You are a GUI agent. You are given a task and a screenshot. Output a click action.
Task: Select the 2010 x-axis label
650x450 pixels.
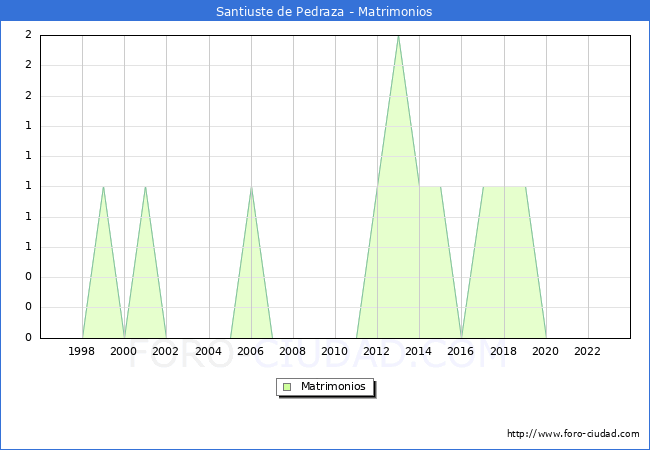tap(335, 351)
